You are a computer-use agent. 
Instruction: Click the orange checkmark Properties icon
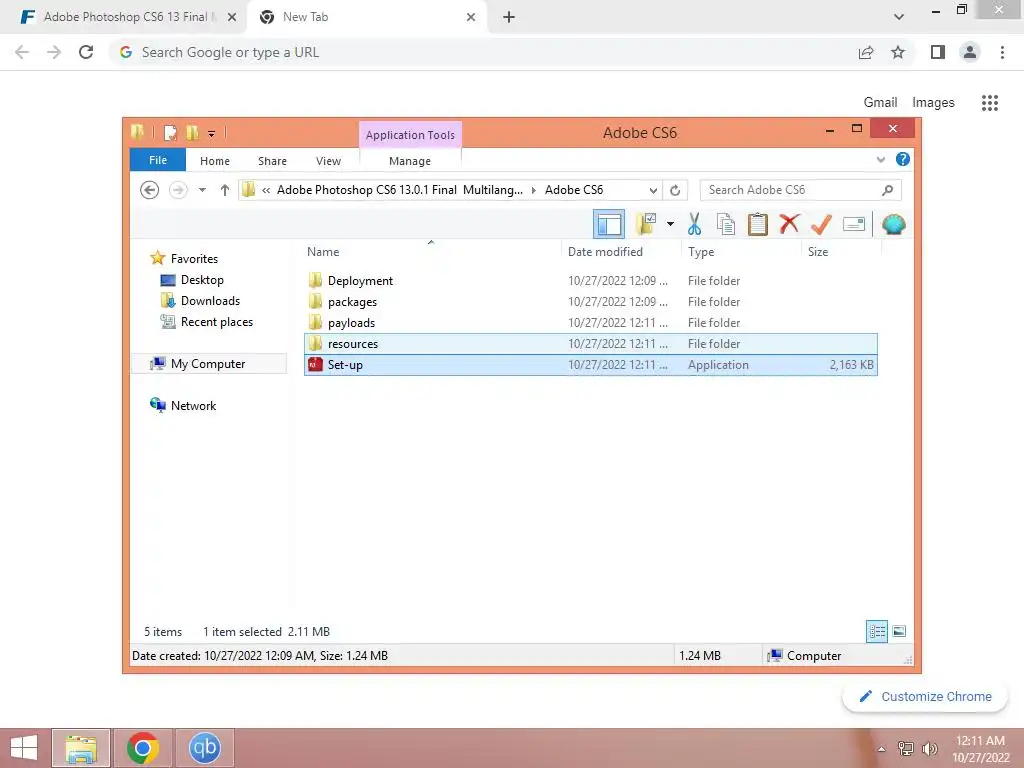coord(821,224)
